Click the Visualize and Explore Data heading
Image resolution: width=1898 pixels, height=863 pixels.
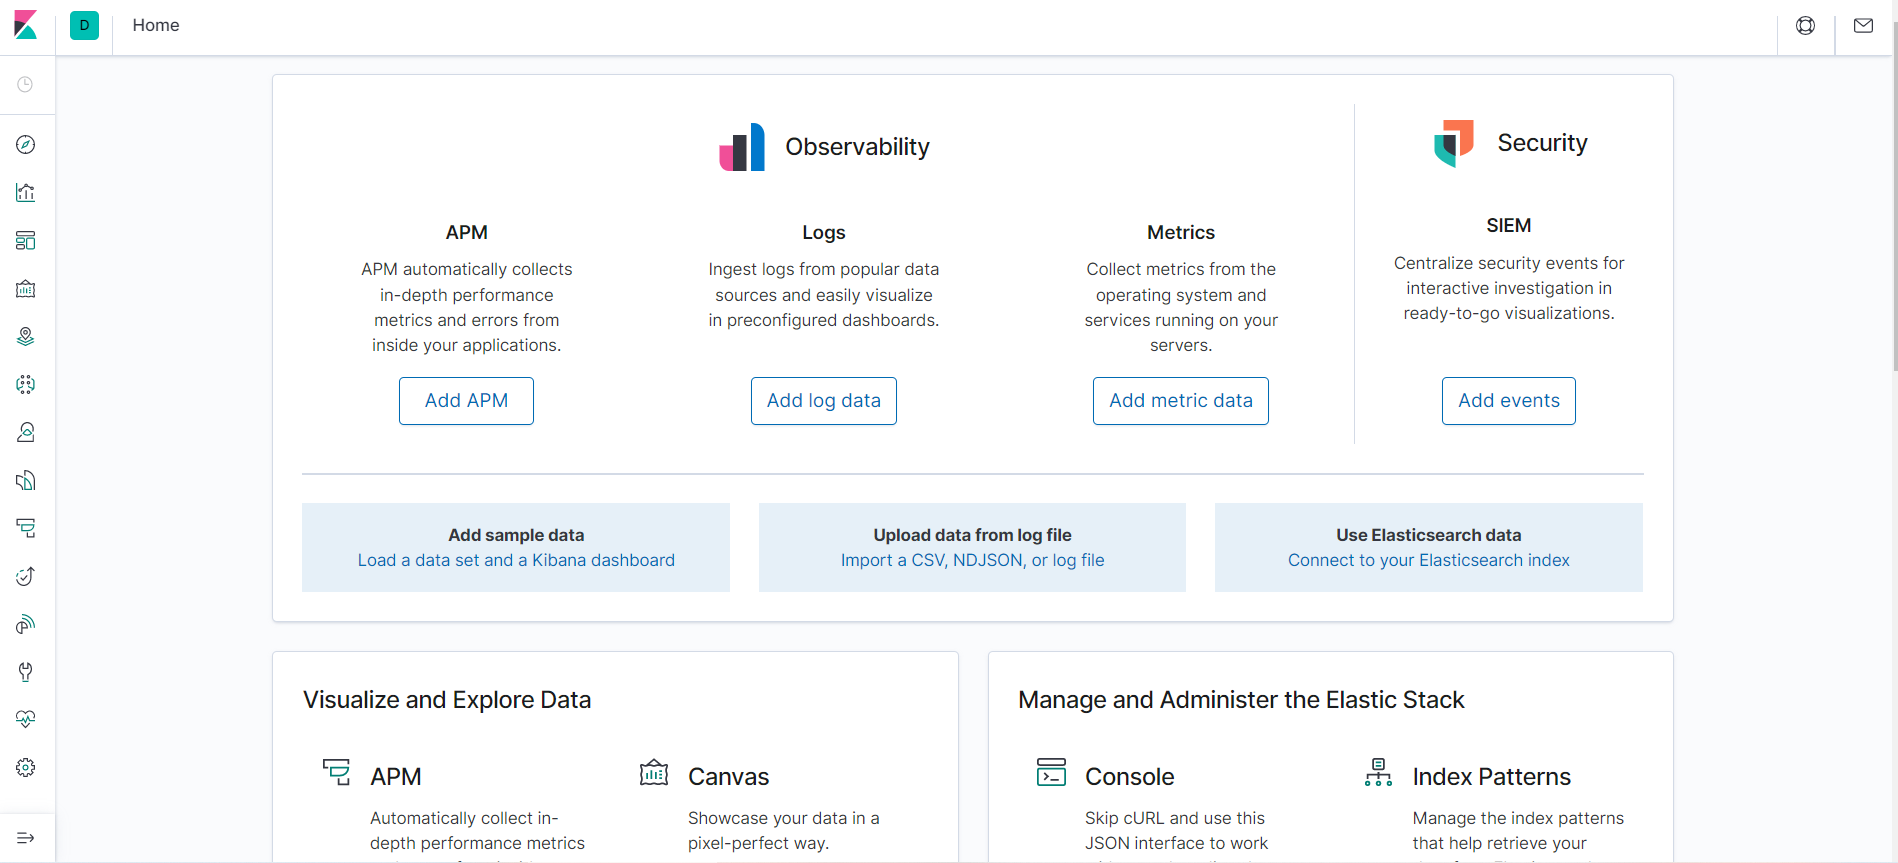pos(447,700)
